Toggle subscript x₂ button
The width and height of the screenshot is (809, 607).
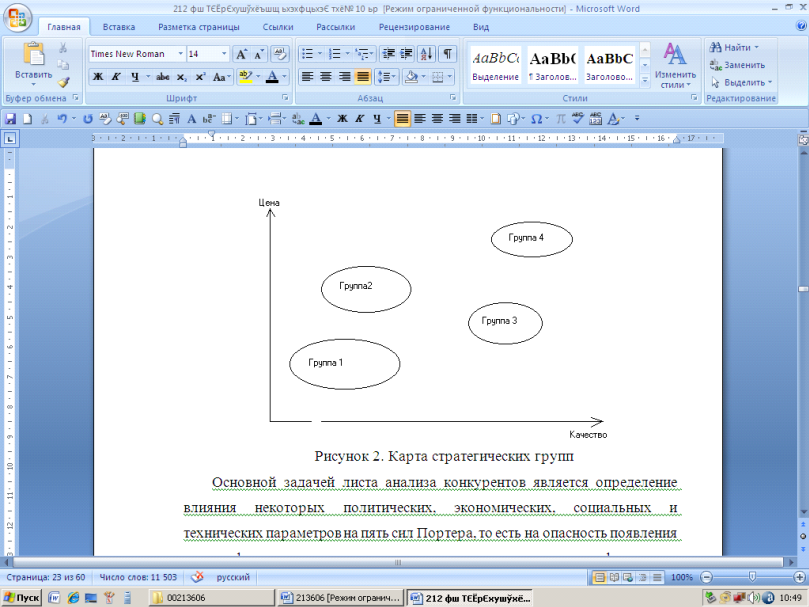(x=182, y=77)
